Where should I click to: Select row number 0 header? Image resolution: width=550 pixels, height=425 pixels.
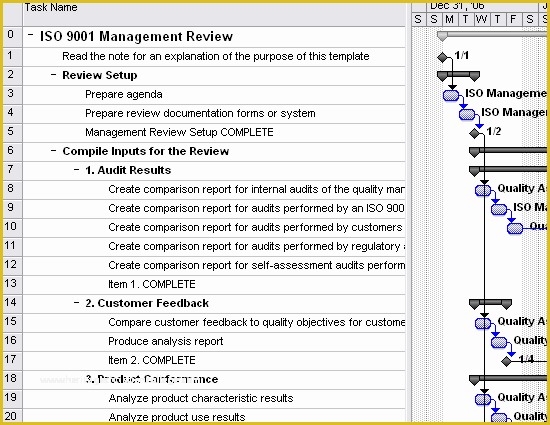(x=12, y=36)
